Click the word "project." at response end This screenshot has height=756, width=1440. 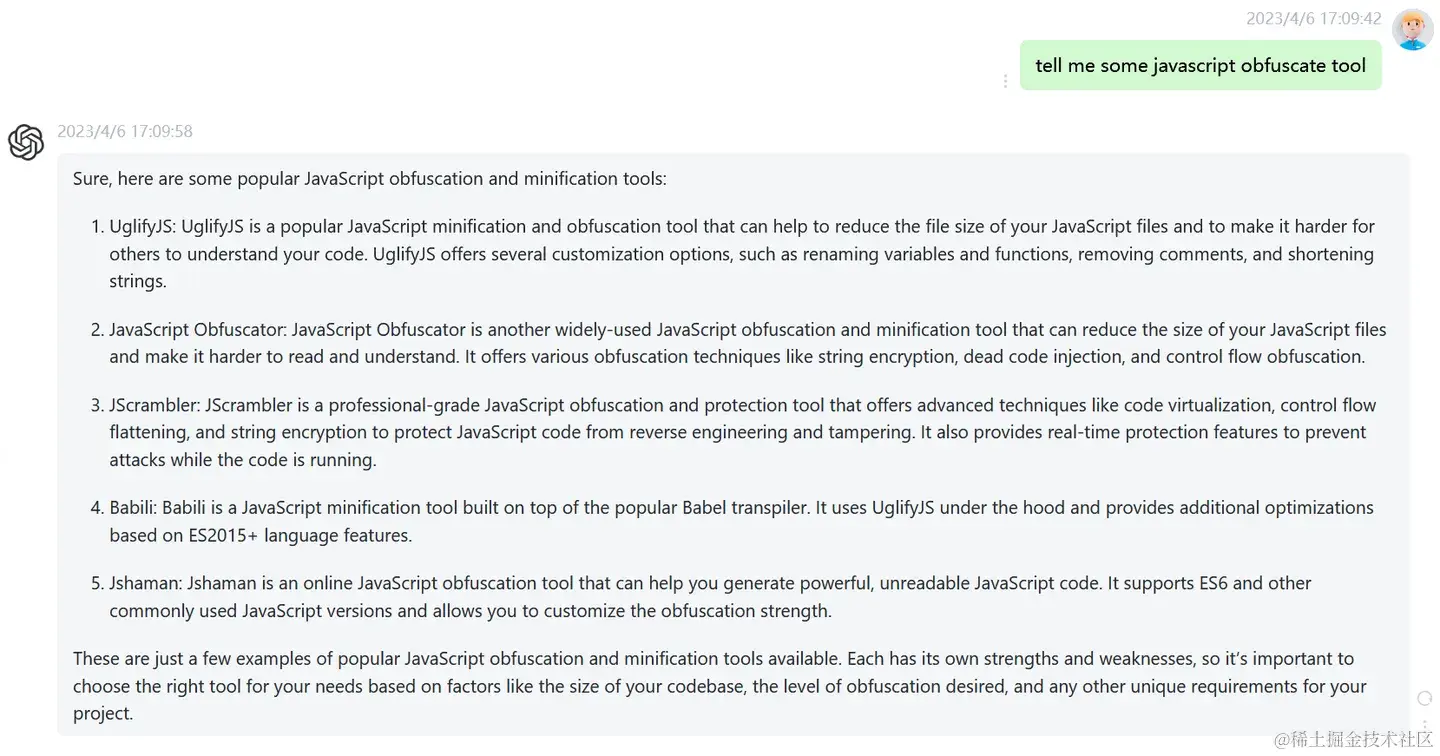(x=103, y=714)
